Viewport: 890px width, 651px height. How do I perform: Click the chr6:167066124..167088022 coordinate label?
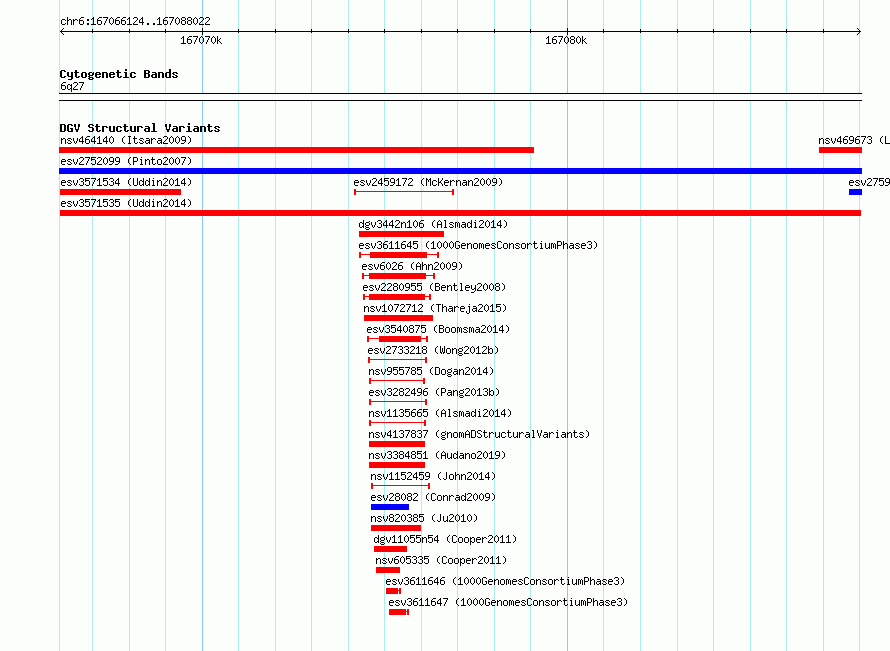click(135, 21)
